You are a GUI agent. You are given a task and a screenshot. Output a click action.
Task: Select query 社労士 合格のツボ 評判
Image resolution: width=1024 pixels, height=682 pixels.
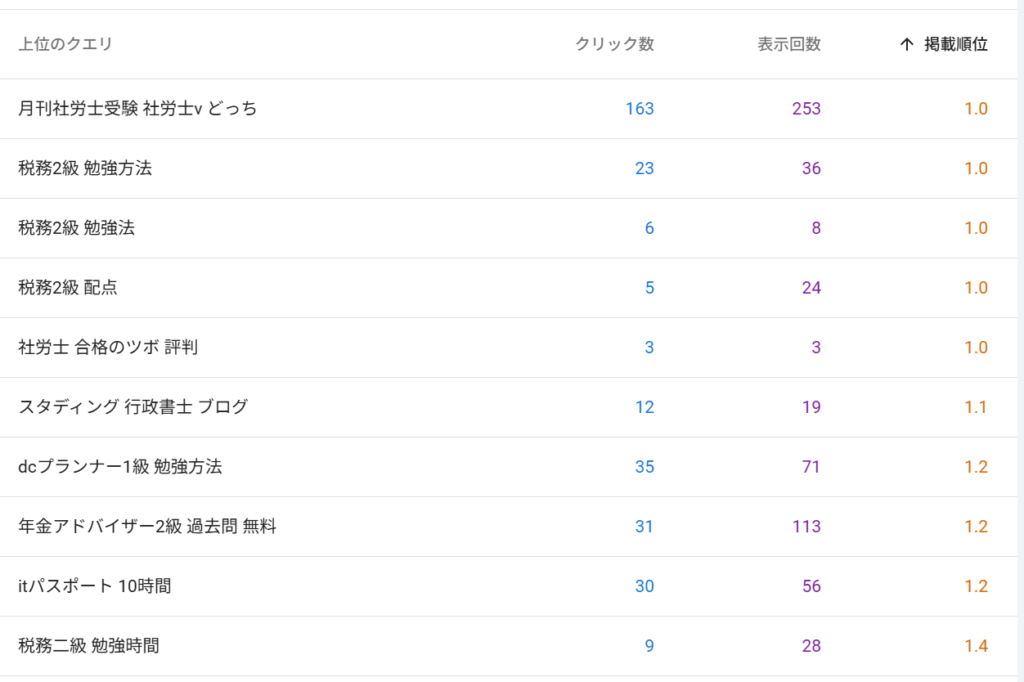pos(108,348)
